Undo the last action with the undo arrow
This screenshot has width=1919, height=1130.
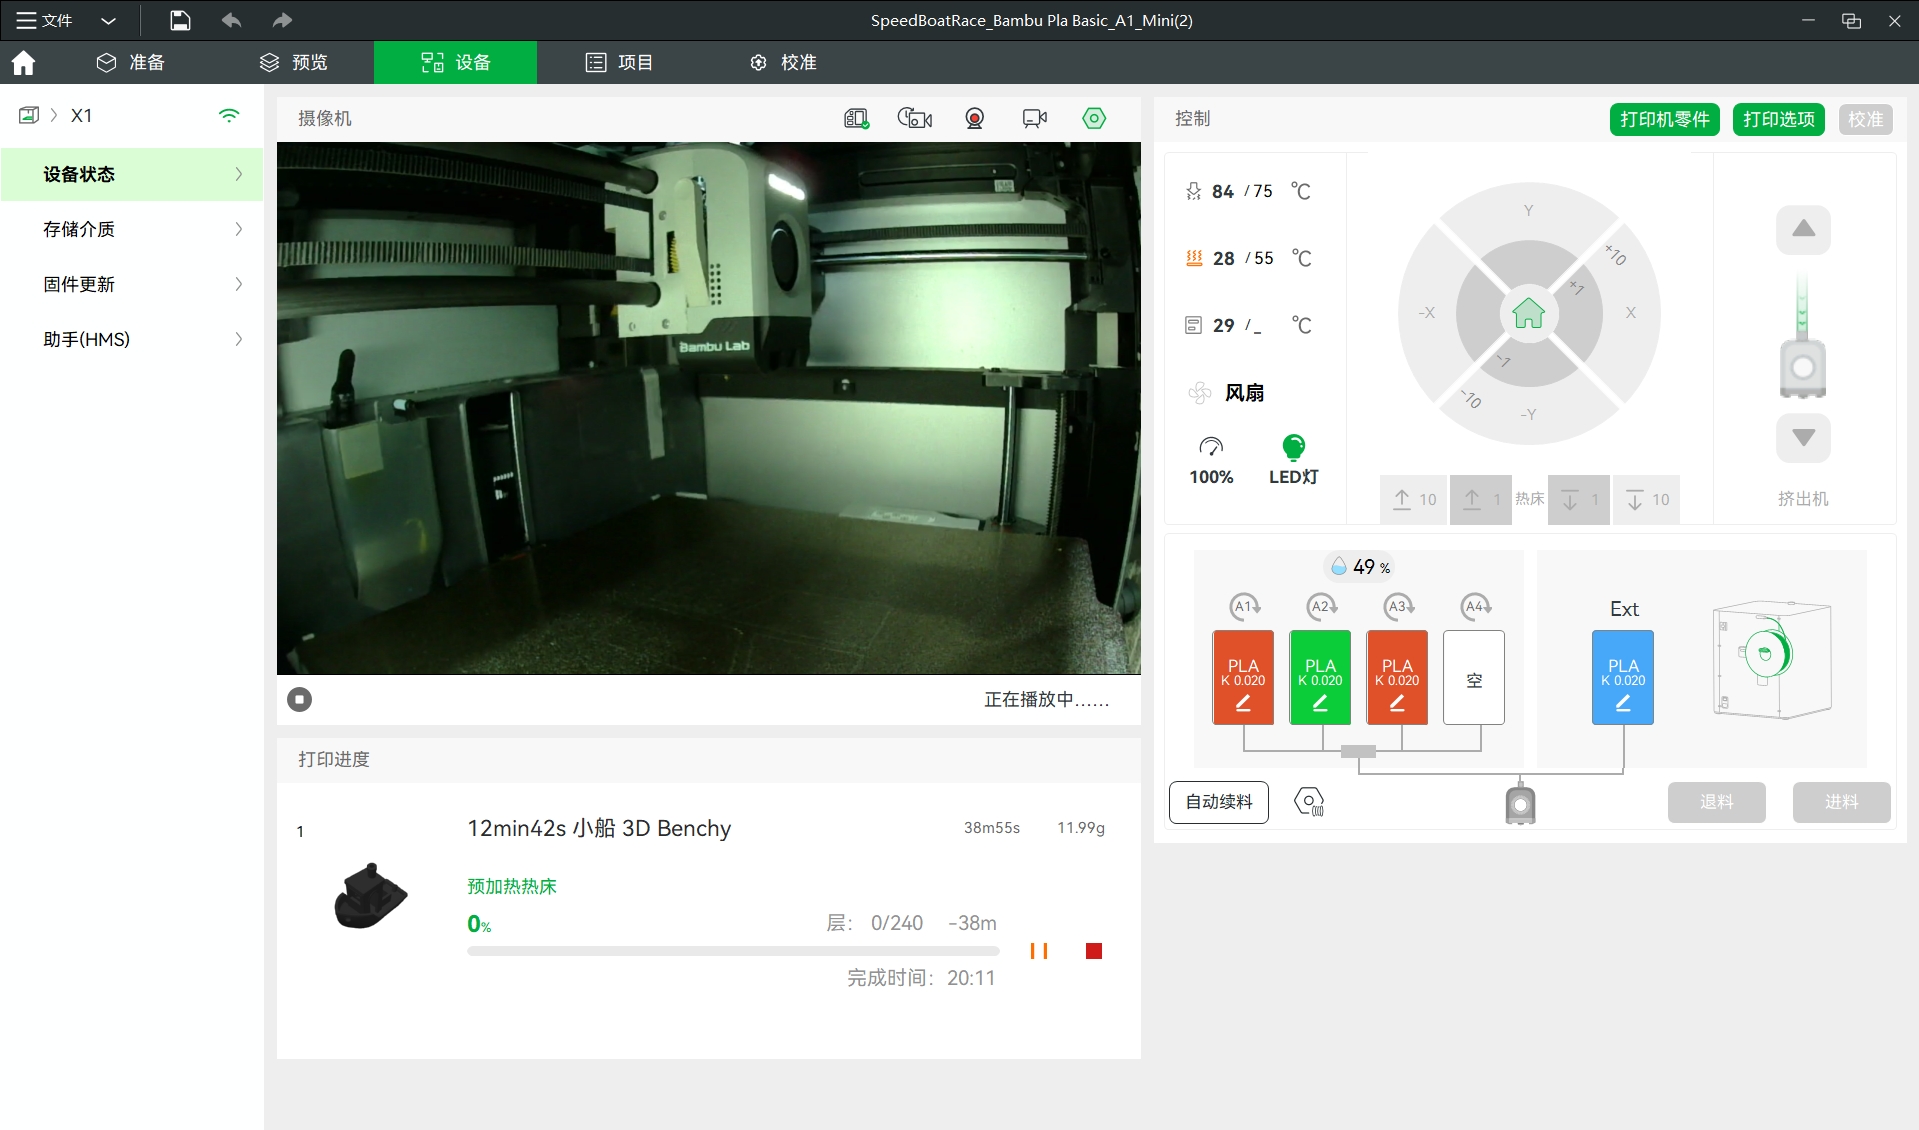tap(231, 20)
